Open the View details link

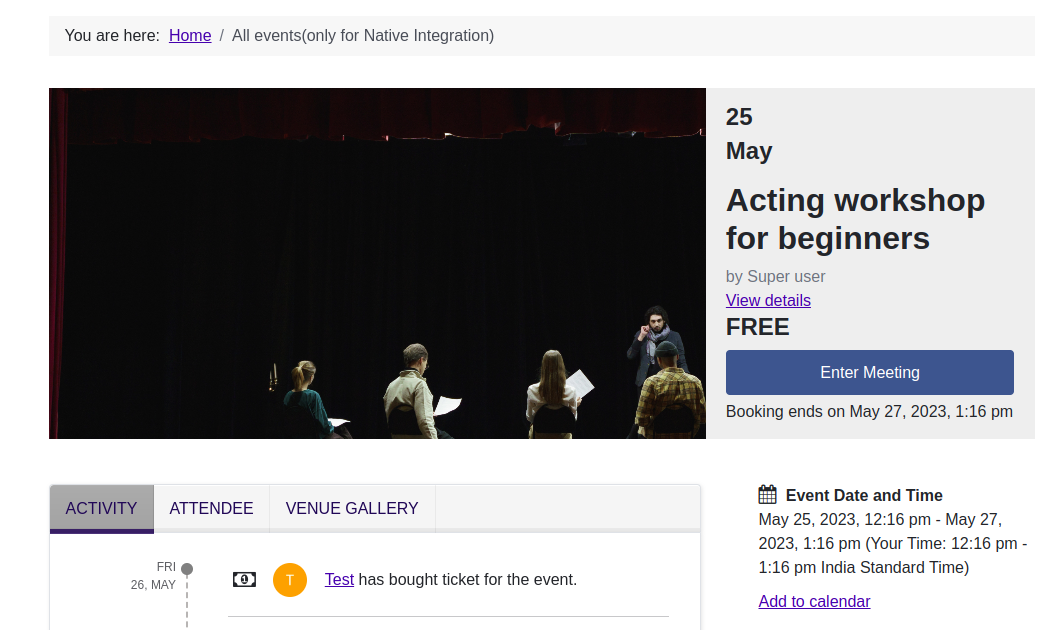tap(768, 300)
